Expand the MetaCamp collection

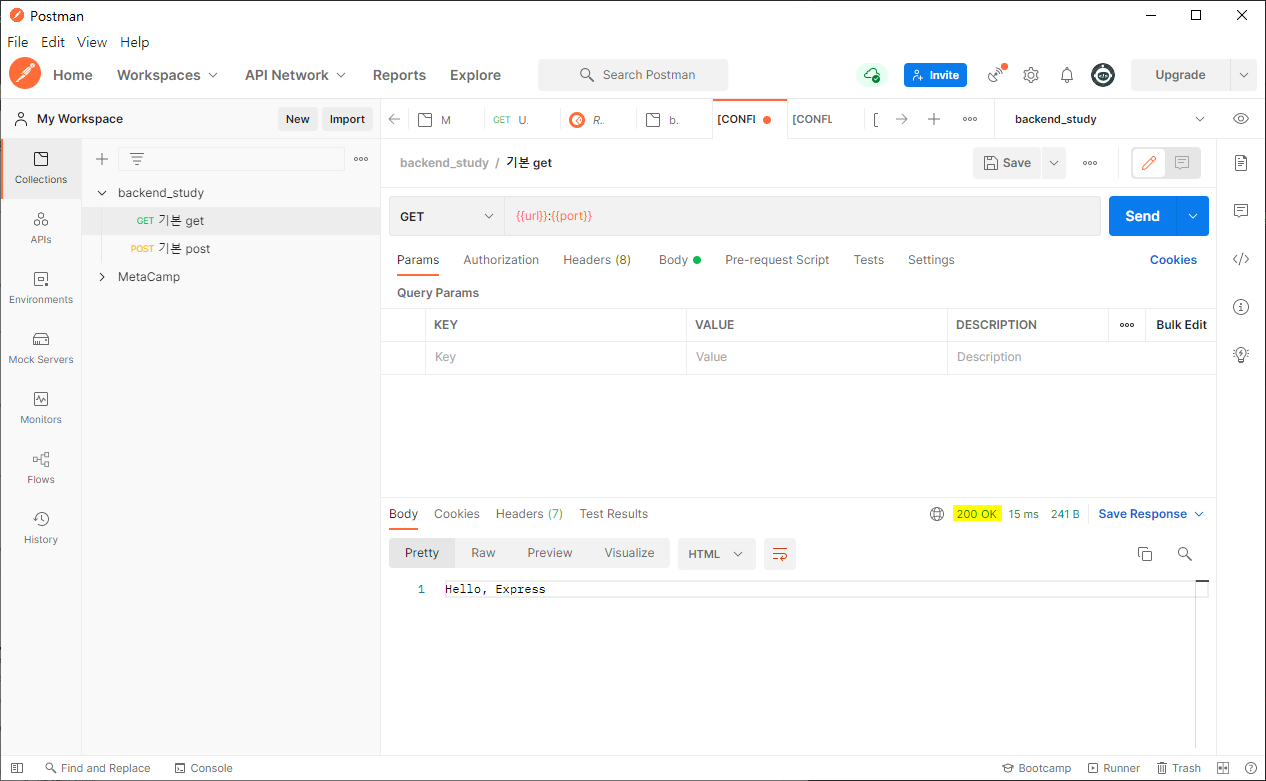coord(101,277)
